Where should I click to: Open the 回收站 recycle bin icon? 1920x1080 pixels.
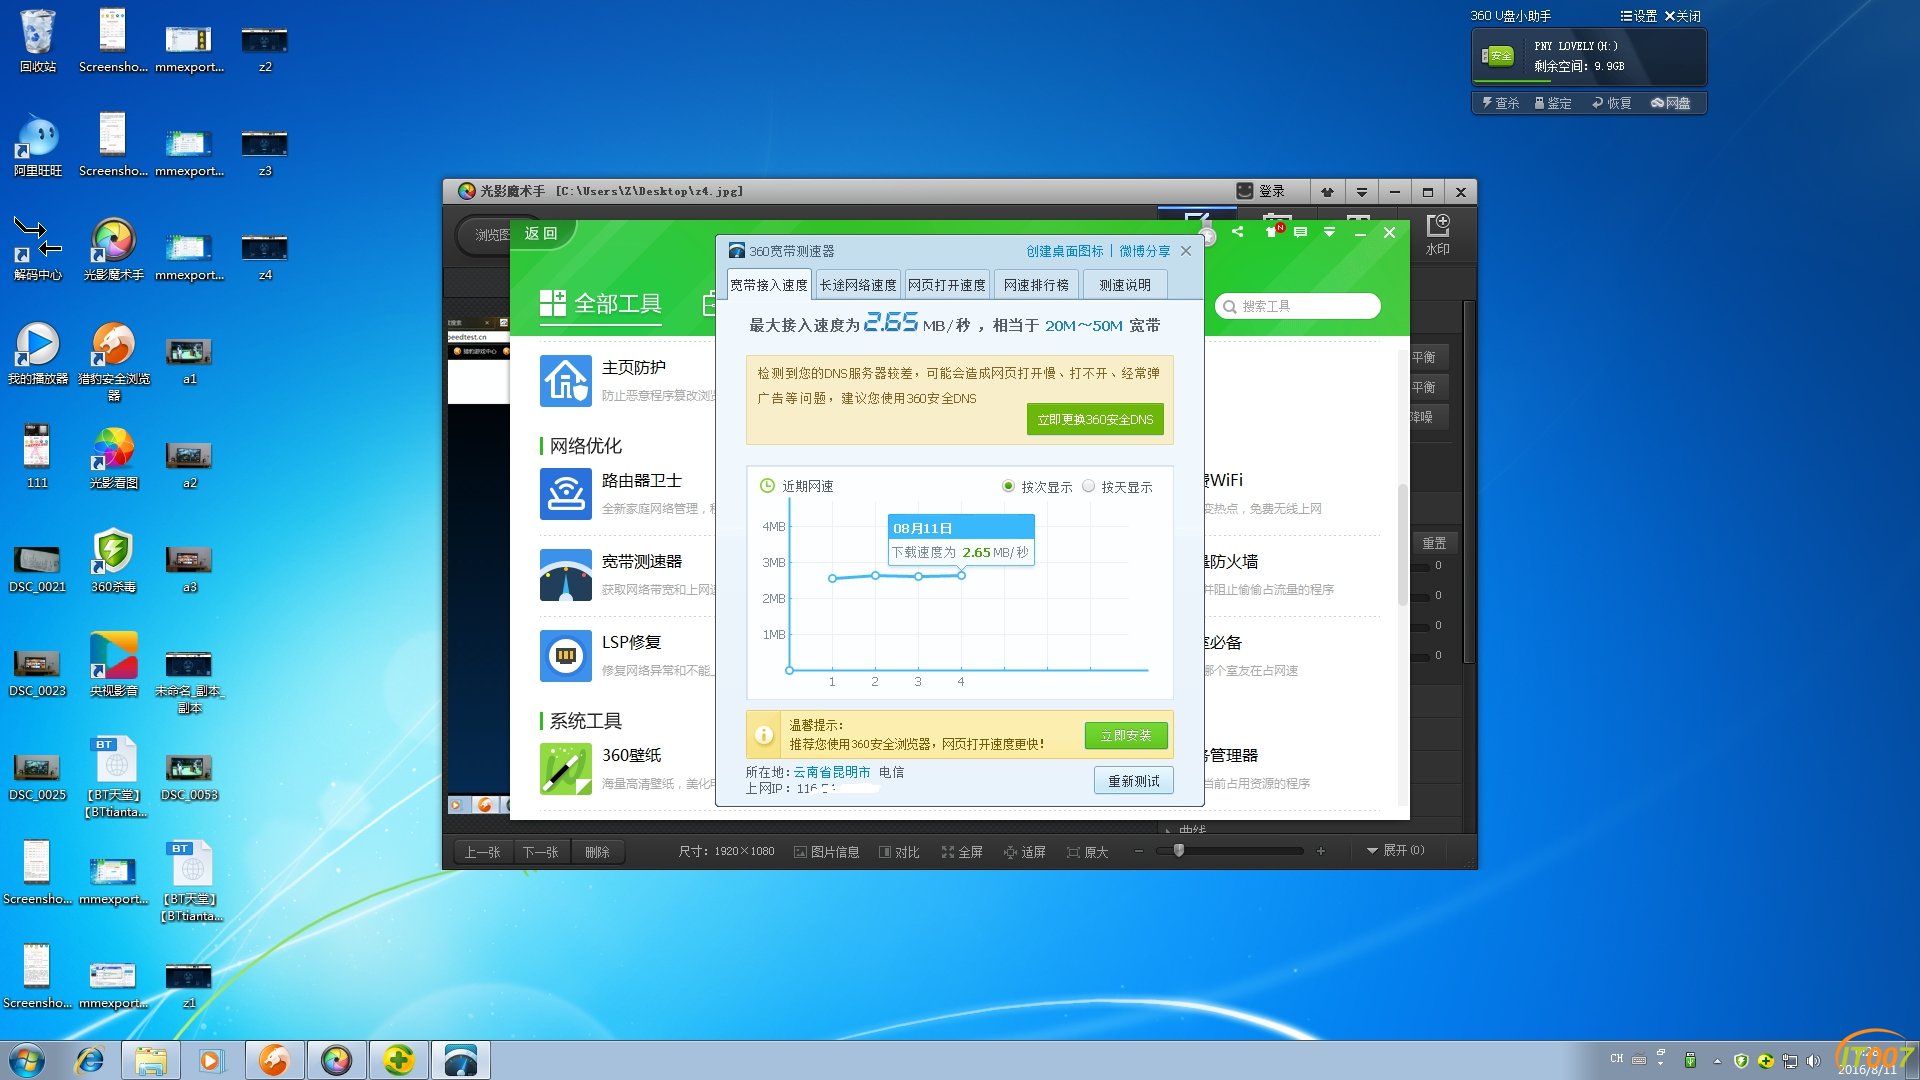(38, 40)
